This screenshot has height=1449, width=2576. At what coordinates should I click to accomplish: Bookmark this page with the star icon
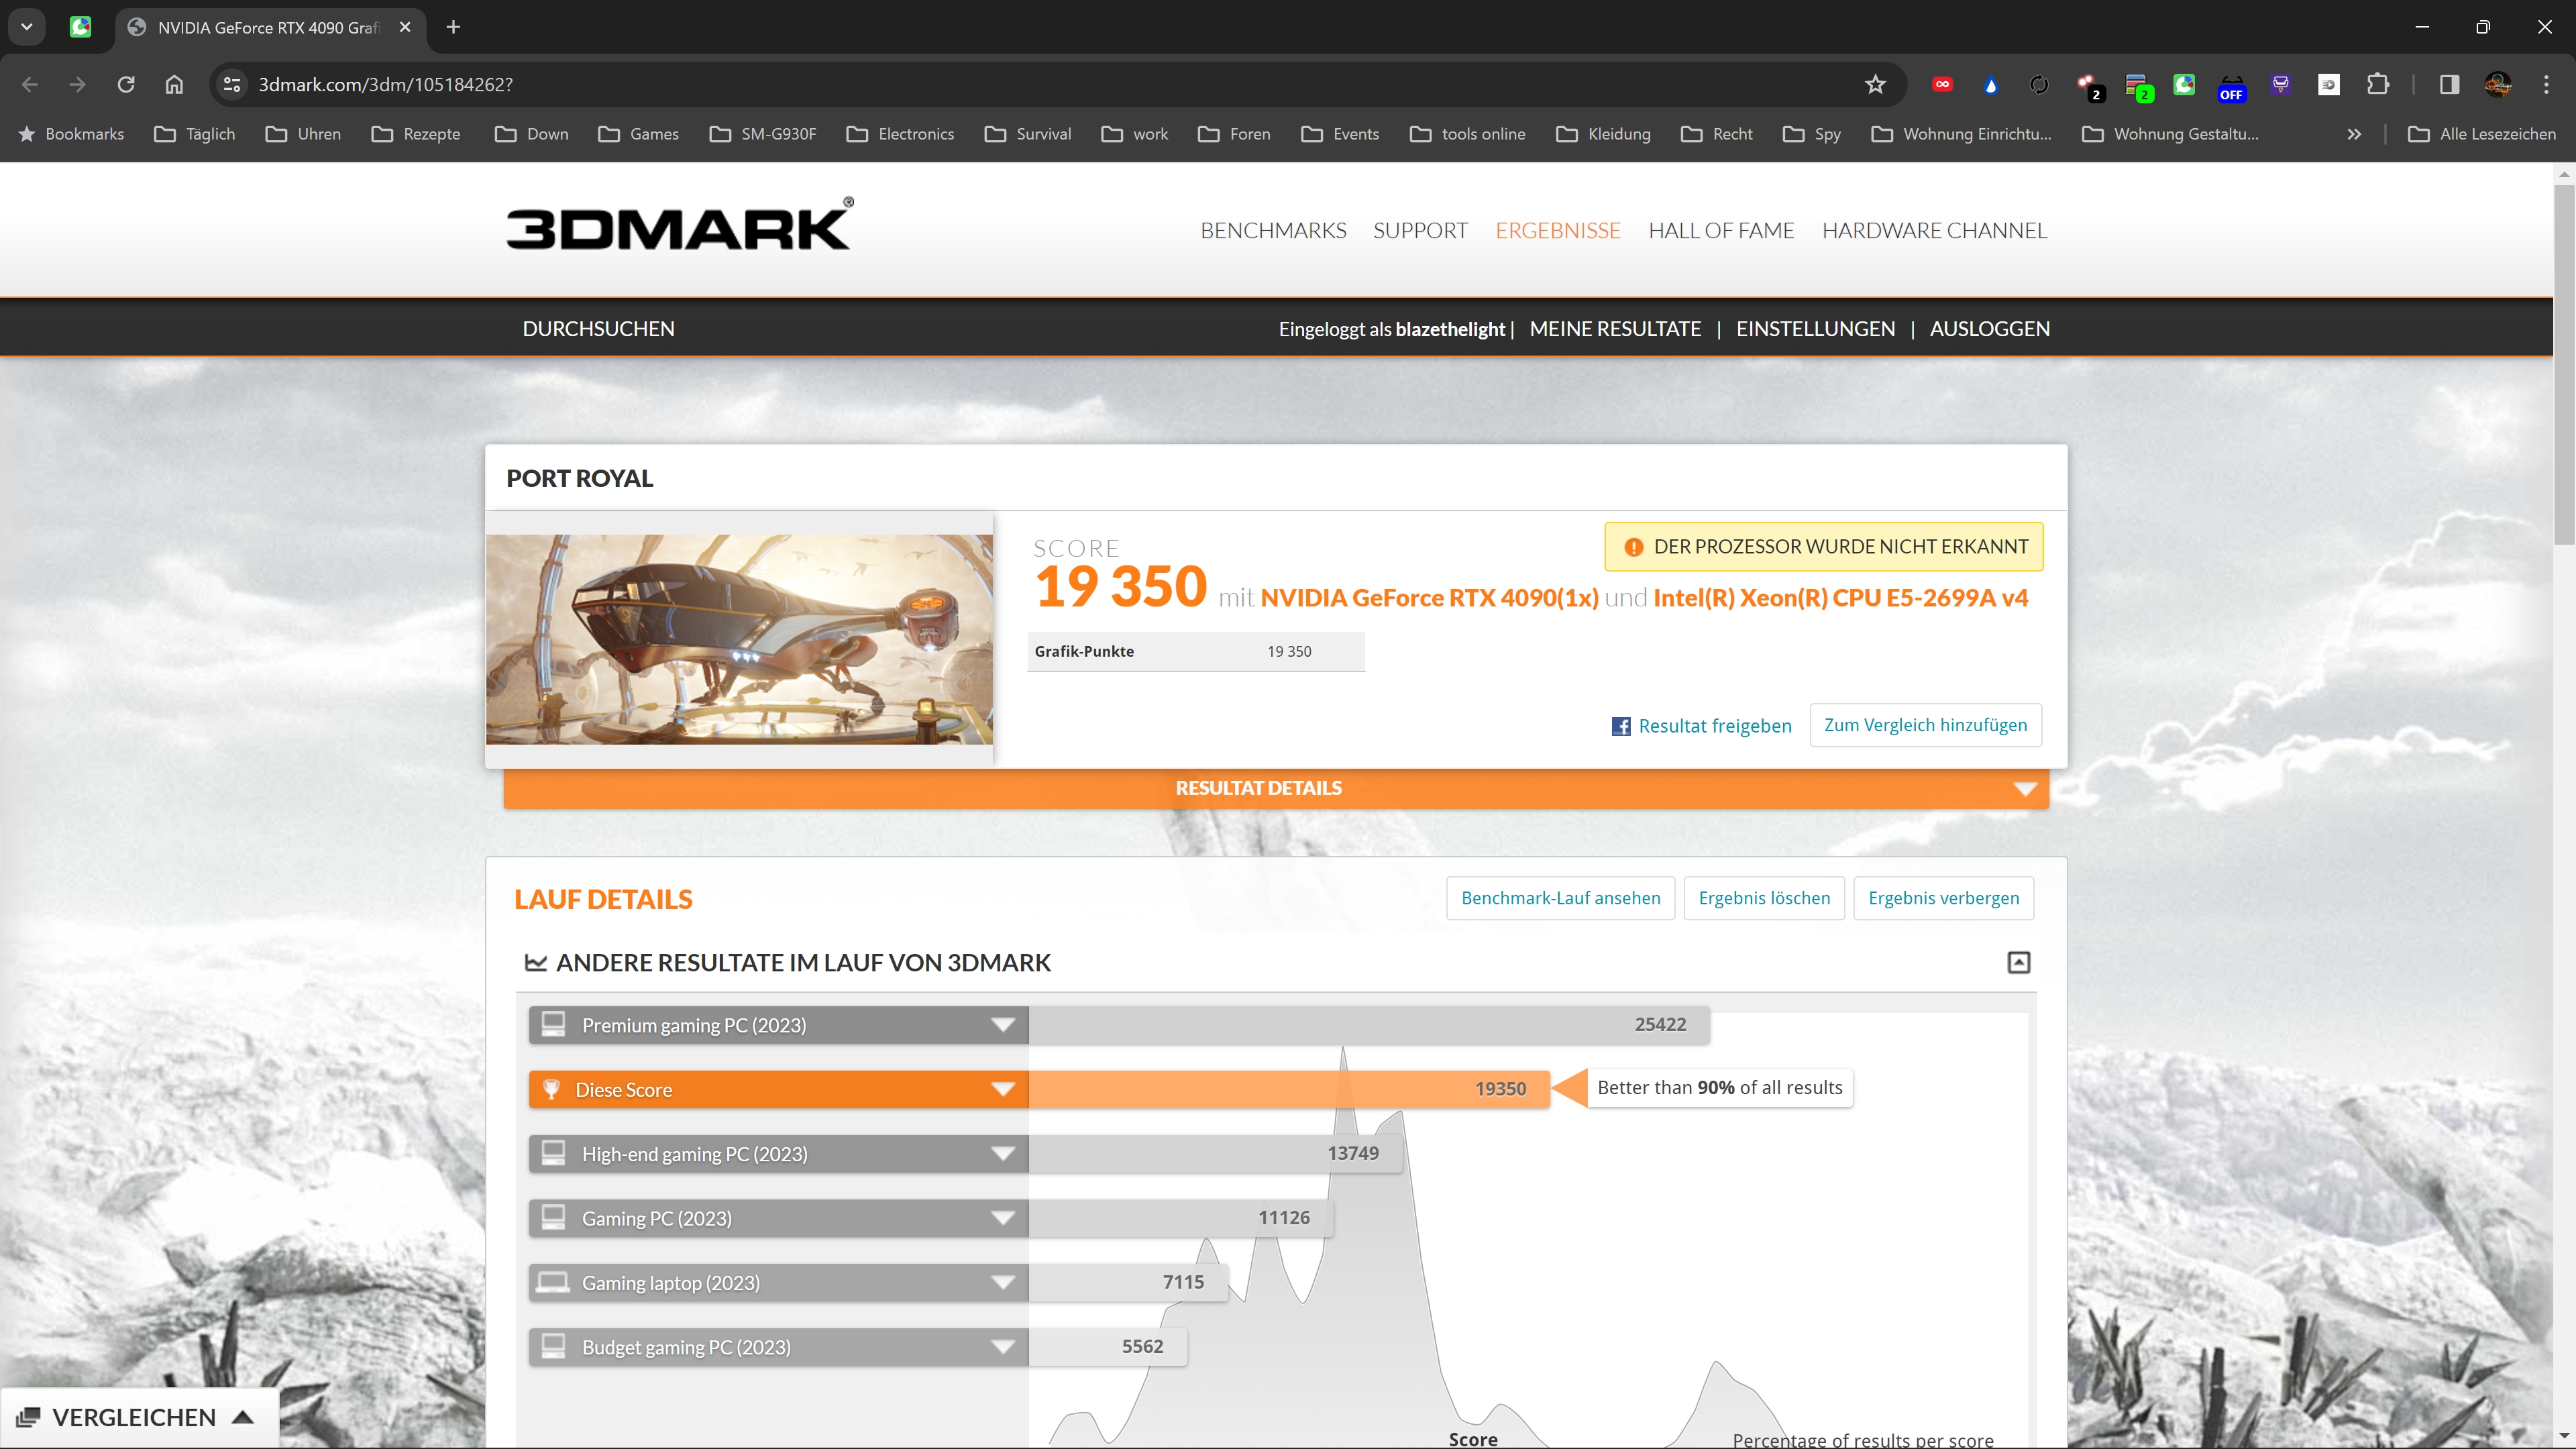[x=1875, y=85]
